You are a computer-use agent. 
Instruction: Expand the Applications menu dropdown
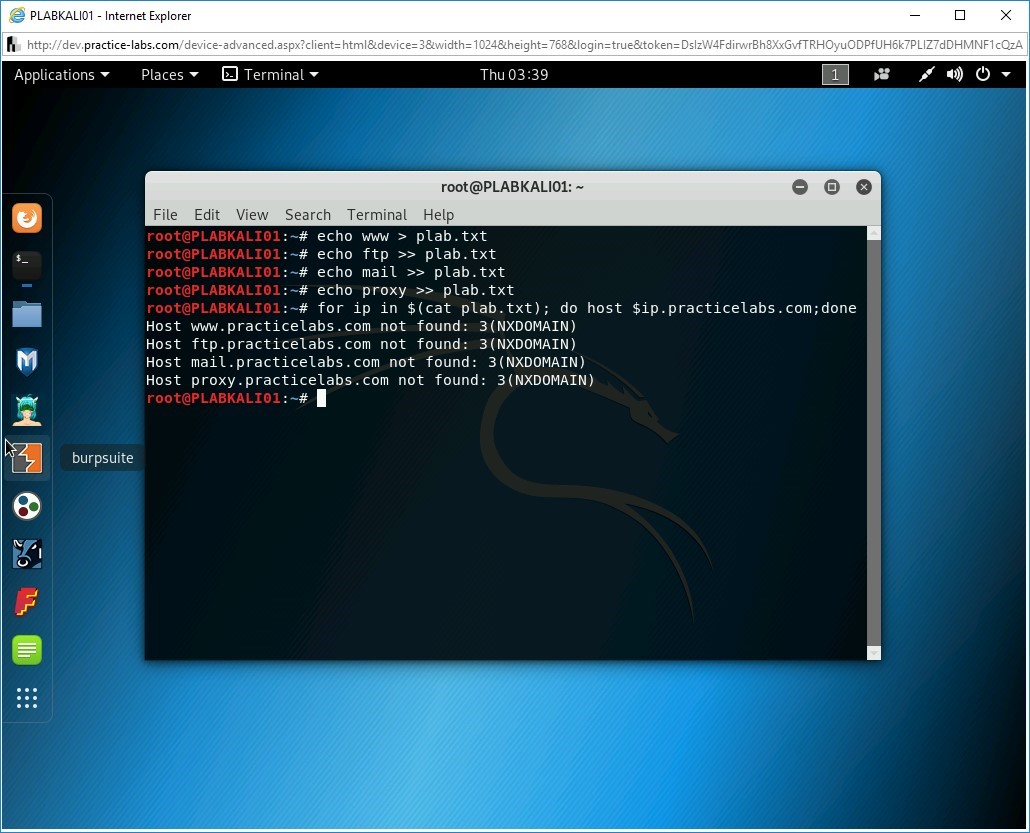point(61,75)
